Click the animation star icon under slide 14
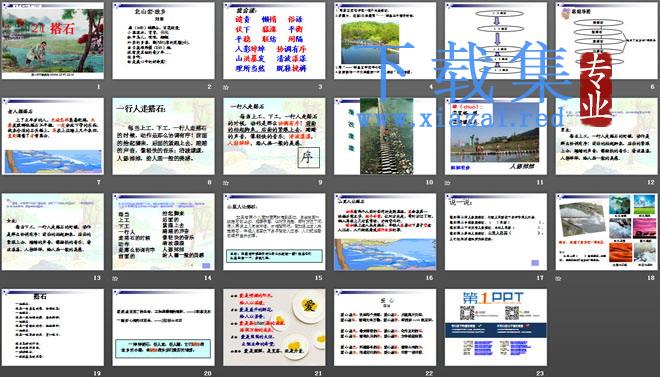 115,279
